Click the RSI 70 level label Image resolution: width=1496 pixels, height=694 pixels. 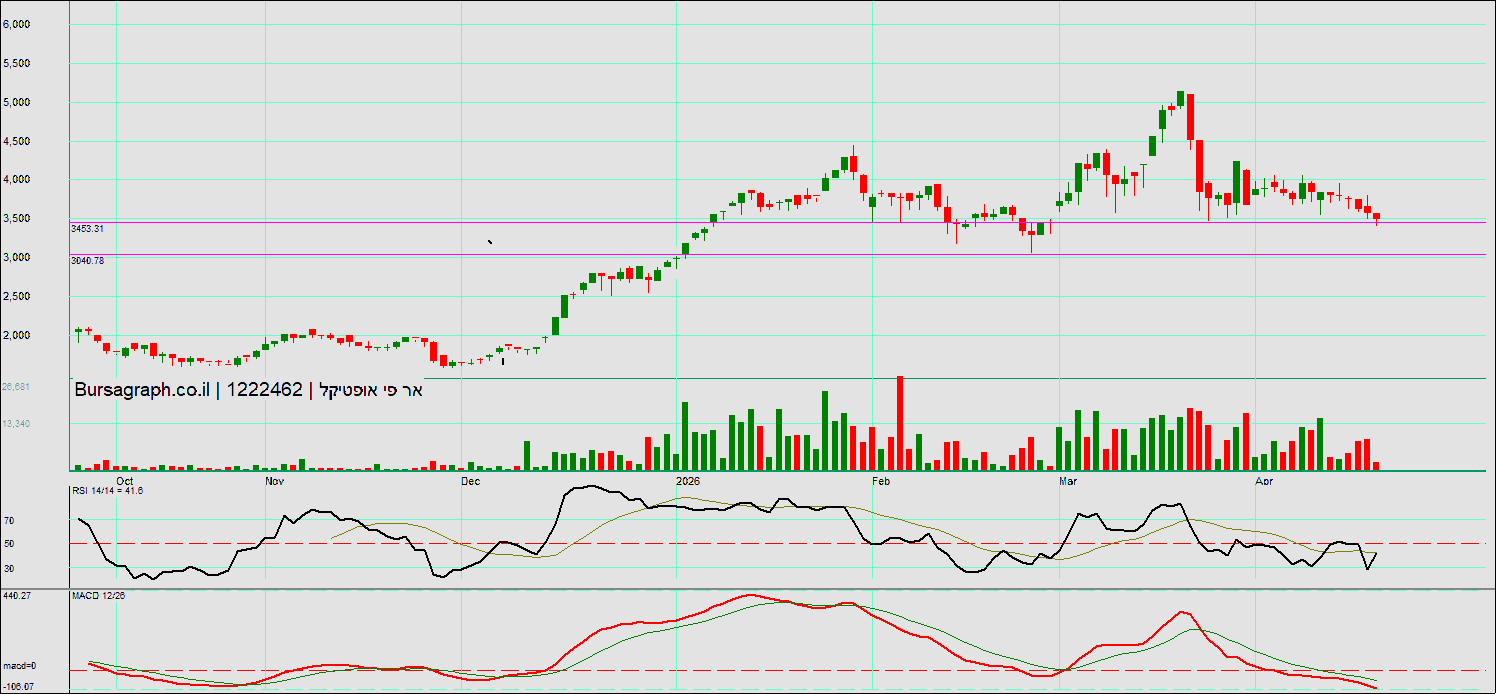pos(8,521)
